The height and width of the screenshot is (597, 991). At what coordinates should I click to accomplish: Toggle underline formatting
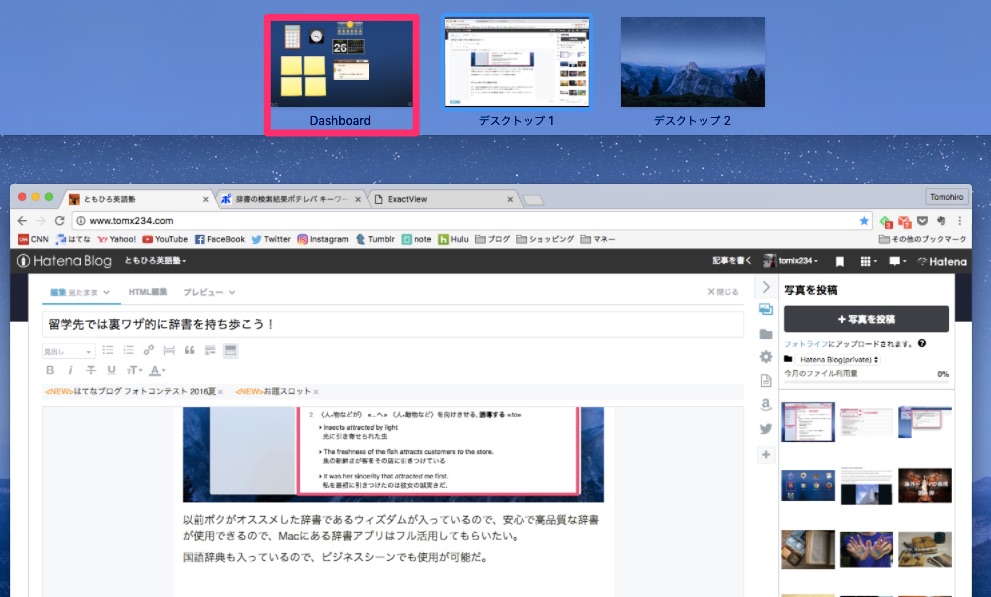111,370
